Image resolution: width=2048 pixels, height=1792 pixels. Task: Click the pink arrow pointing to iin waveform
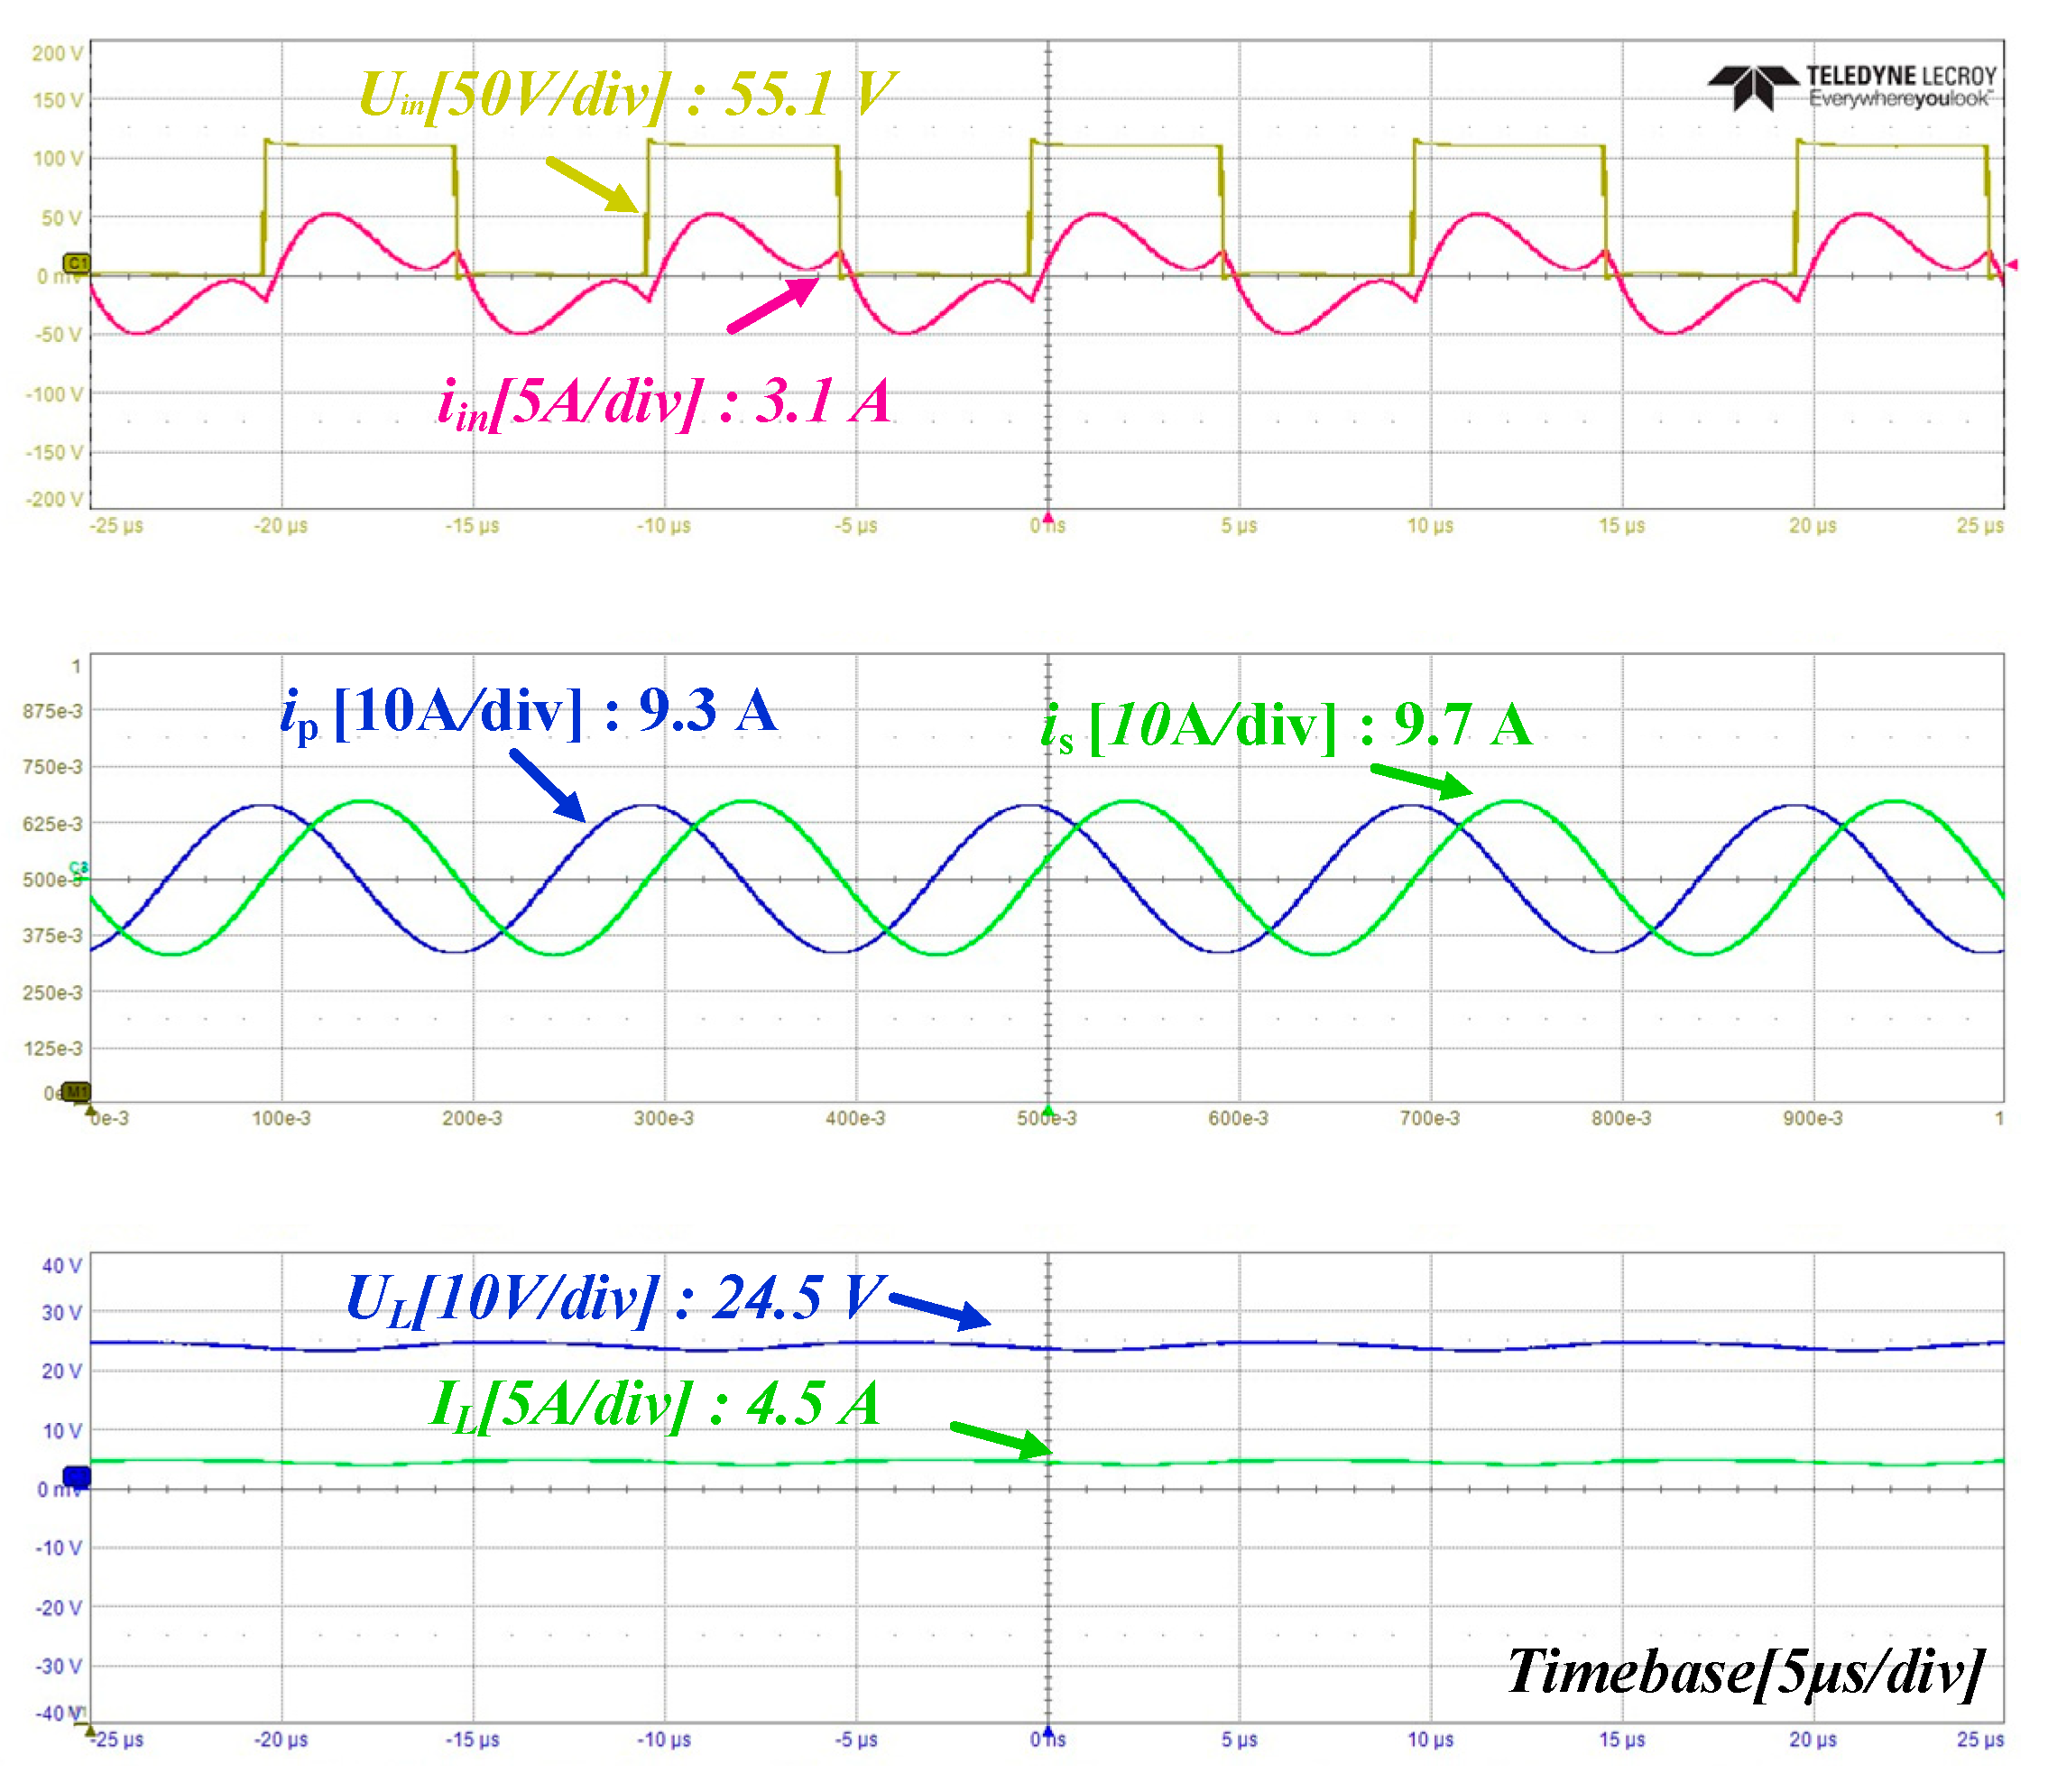(773, 305)
